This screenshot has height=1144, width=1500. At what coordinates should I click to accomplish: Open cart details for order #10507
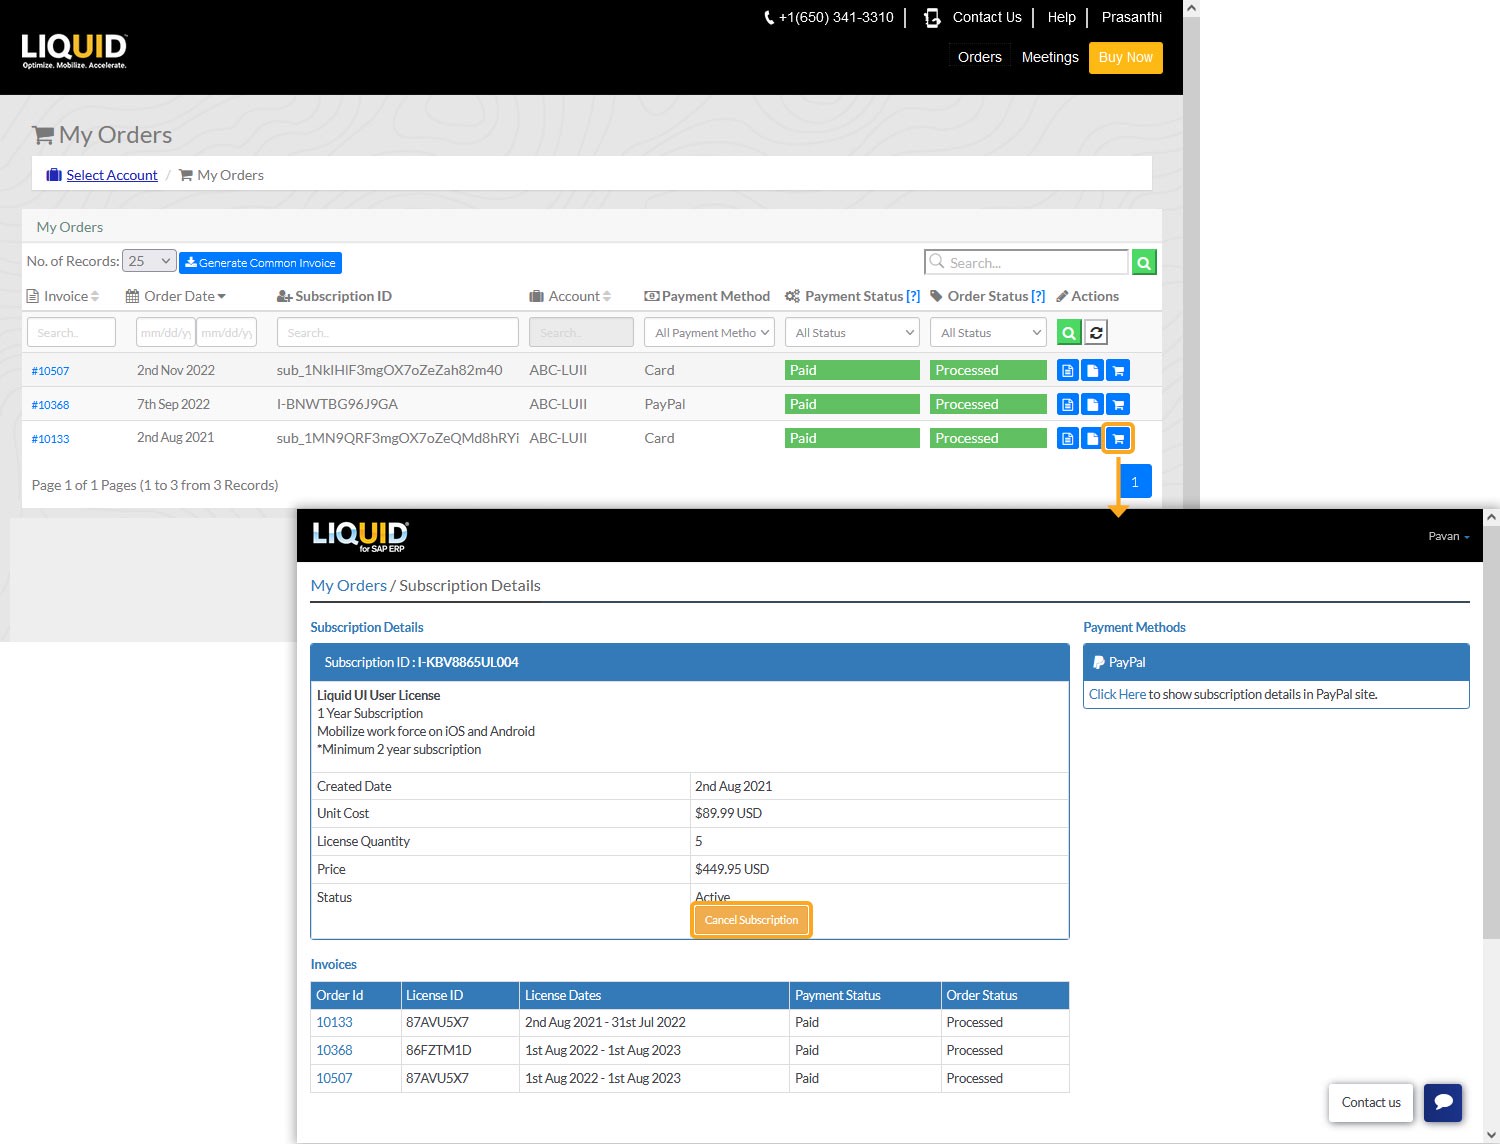point(1118,371)
